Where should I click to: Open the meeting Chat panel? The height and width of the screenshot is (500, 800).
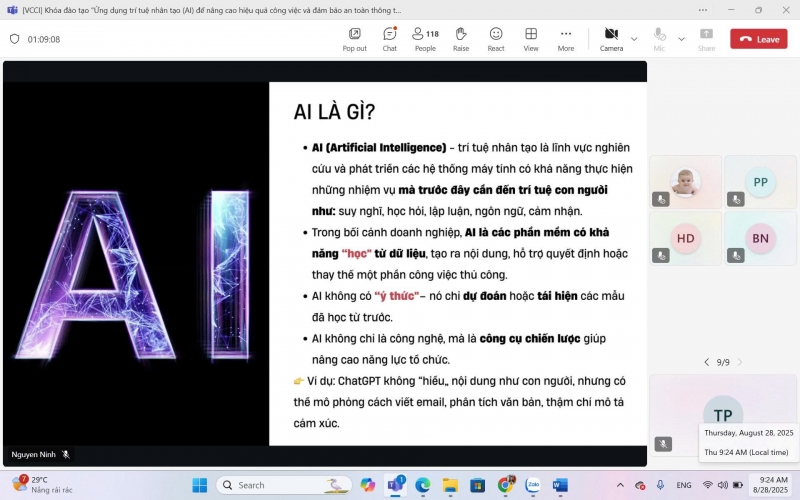point(389,38)
